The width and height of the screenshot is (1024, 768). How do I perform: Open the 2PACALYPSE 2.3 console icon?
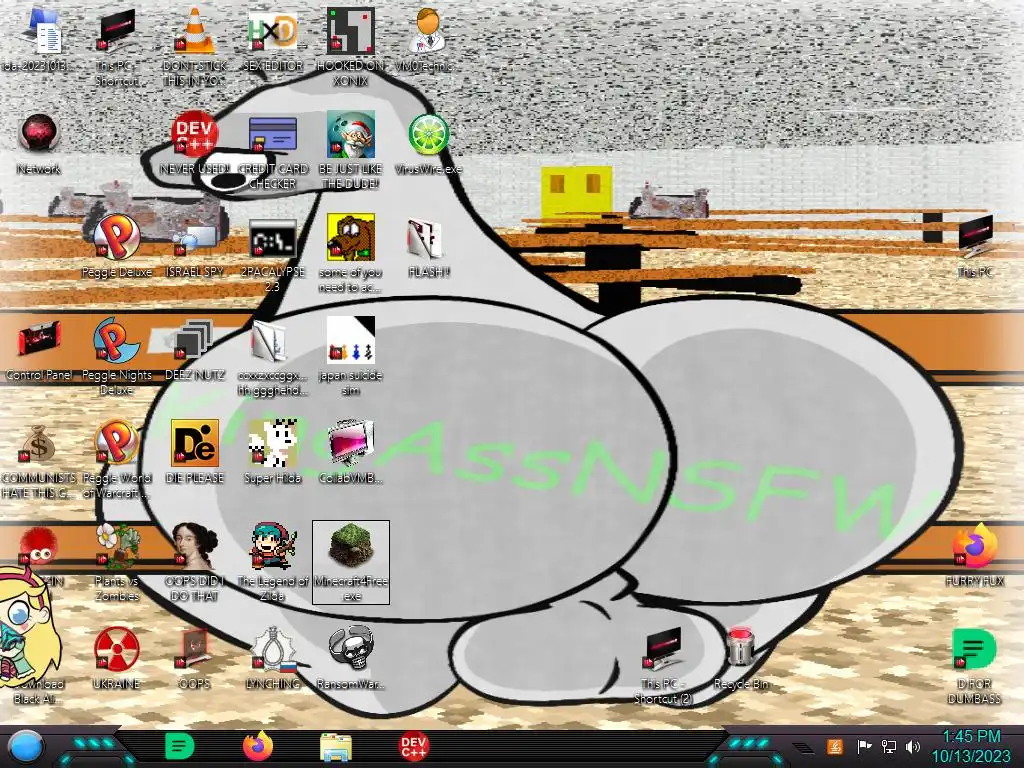(x=273, y=254)
